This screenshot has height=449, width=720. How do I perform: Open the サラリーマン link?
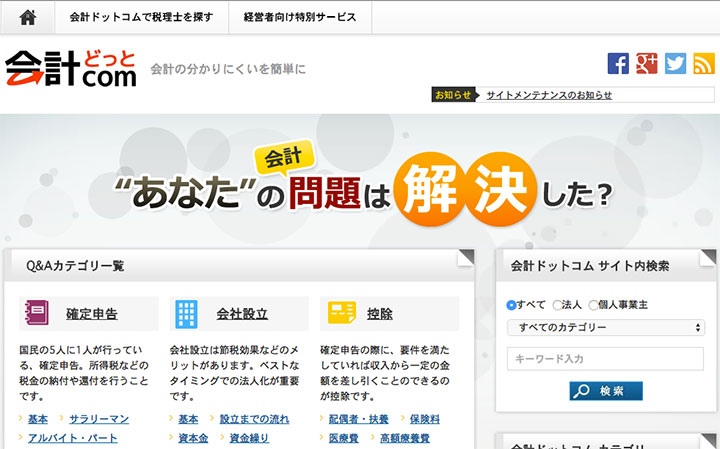pos(99,419)
